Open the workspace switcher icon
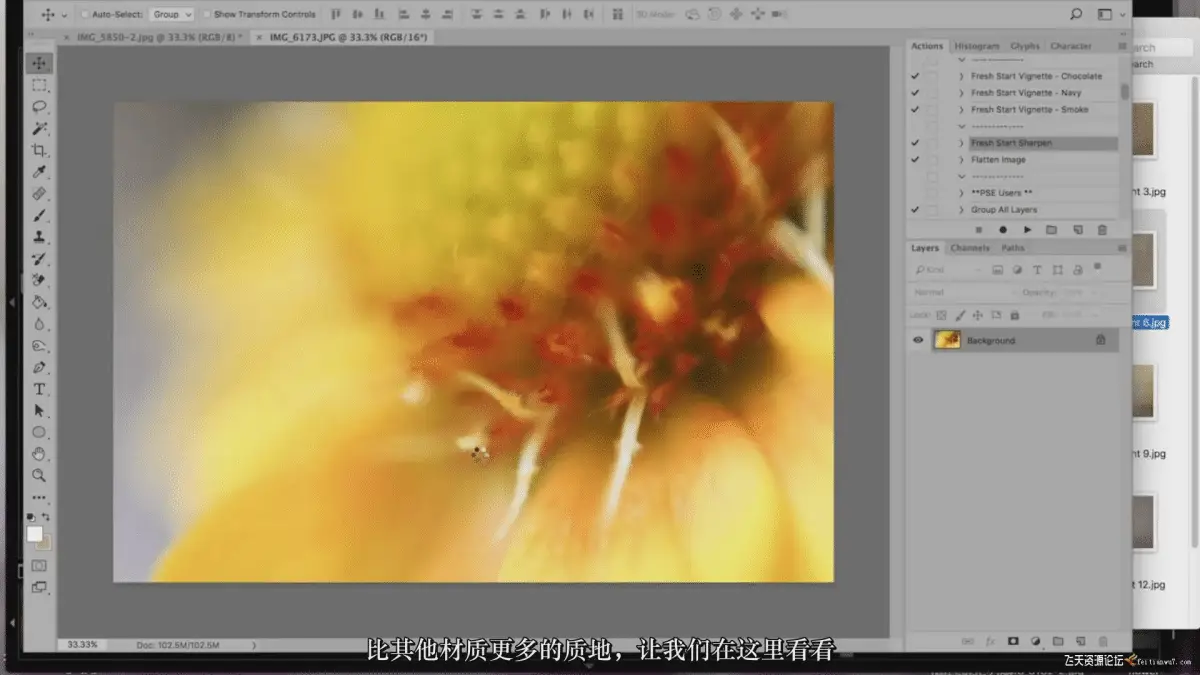This screenshot has width=1200, height=675. [x=1106, y=14]
